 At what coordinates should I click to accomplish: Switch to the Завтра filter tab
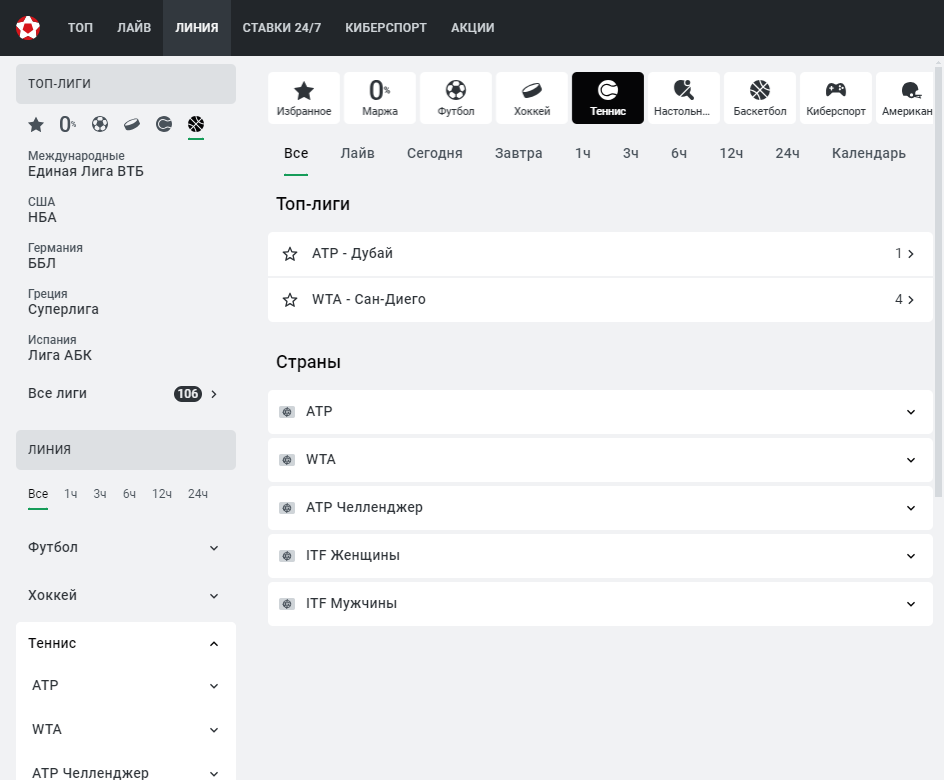tap(518, 153)
